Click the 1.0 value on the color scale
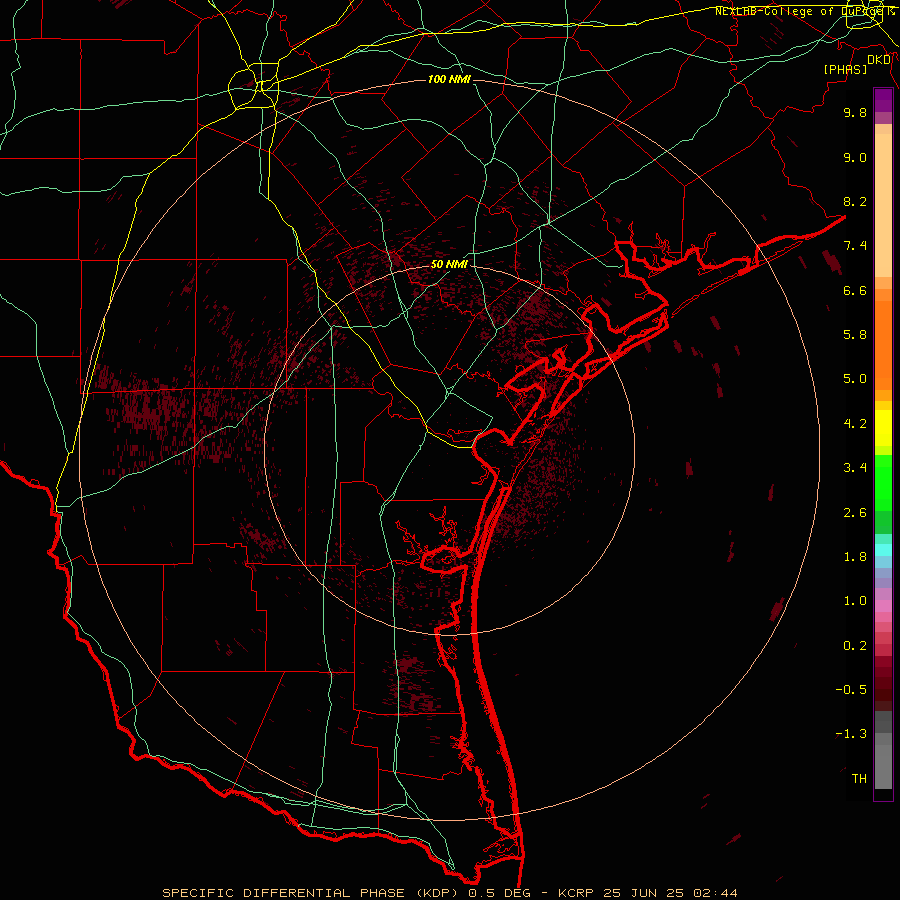Image resolution: width=900 pixels, height=900 pixels. pos(855,601)
